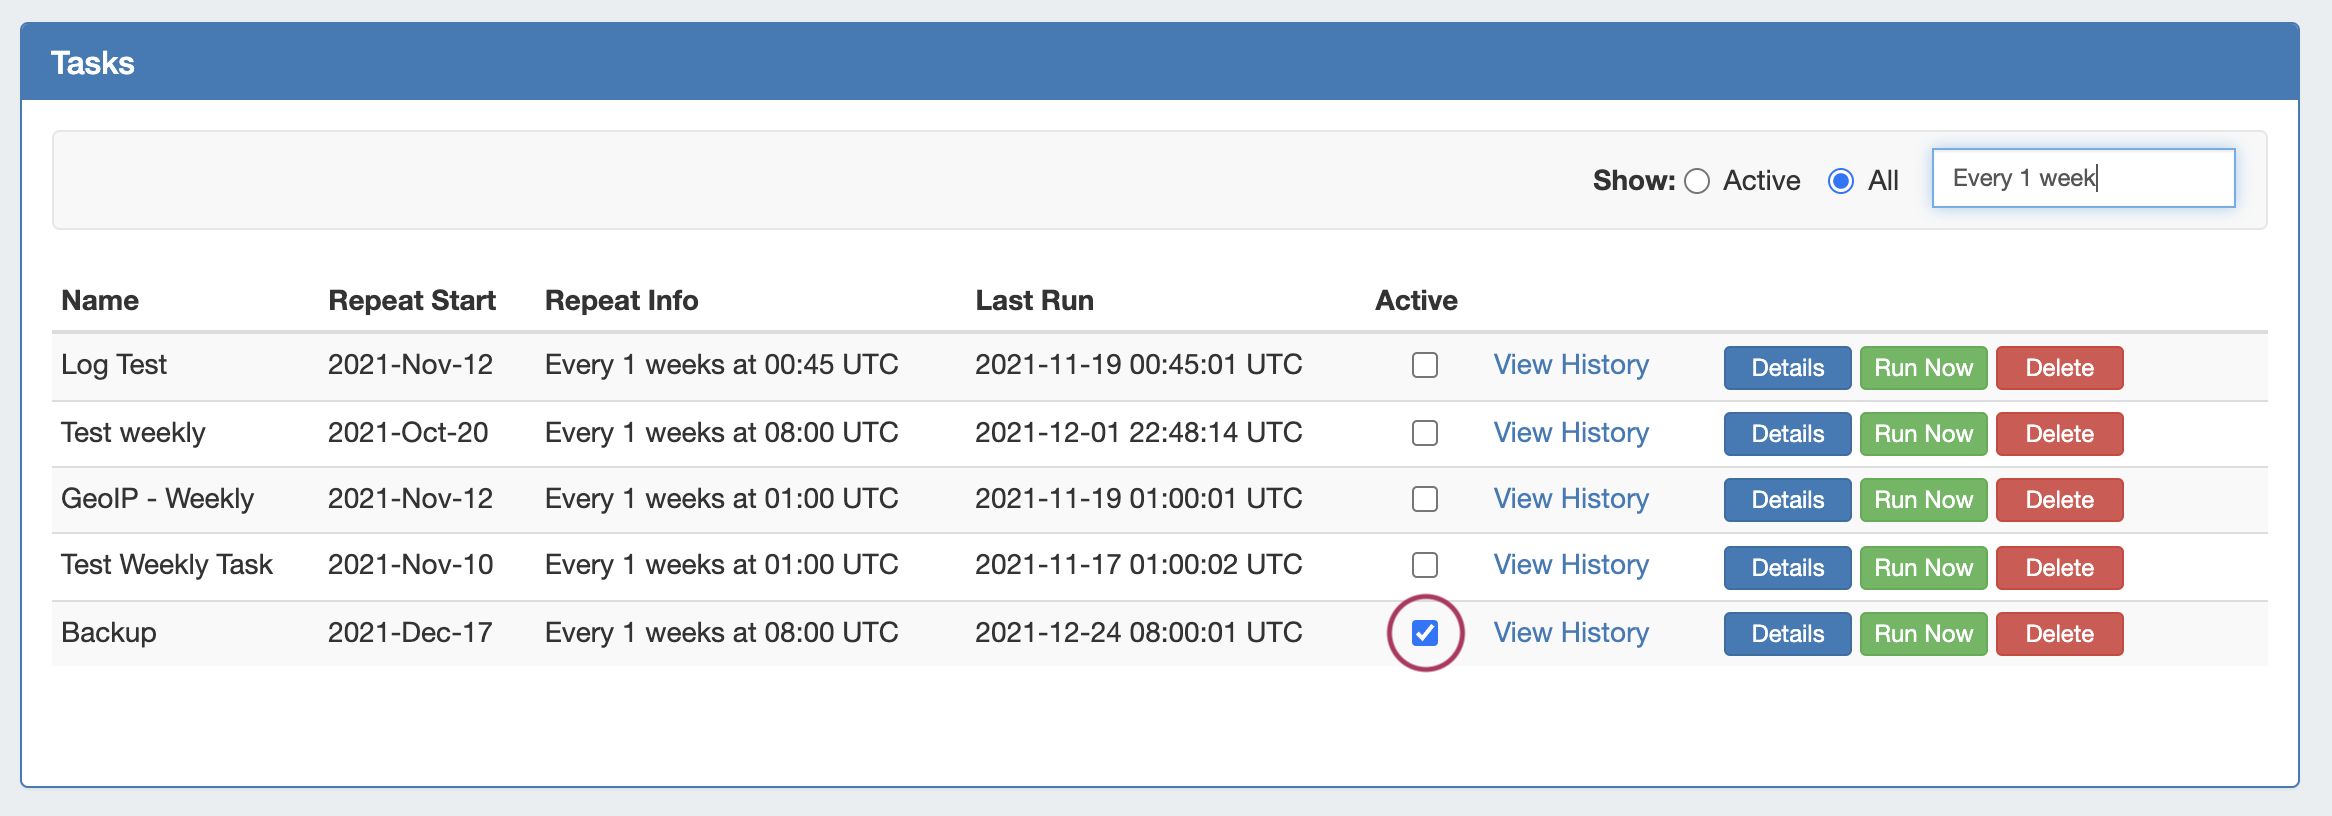Viewport: 2332px width, 816px height.
Task: Delete the Backup task
Action: [x=2059, y=634]
